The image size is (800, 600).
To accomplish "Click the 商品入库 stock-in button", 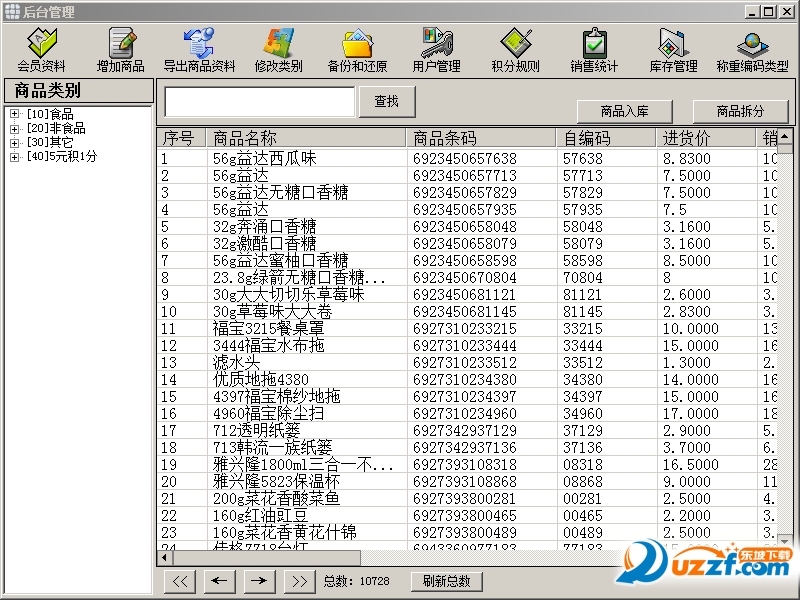I will point(624,111).
